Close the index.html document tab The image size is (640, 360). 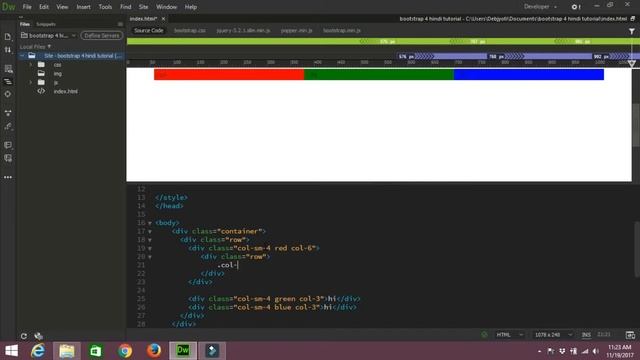(x=163, y=19)
